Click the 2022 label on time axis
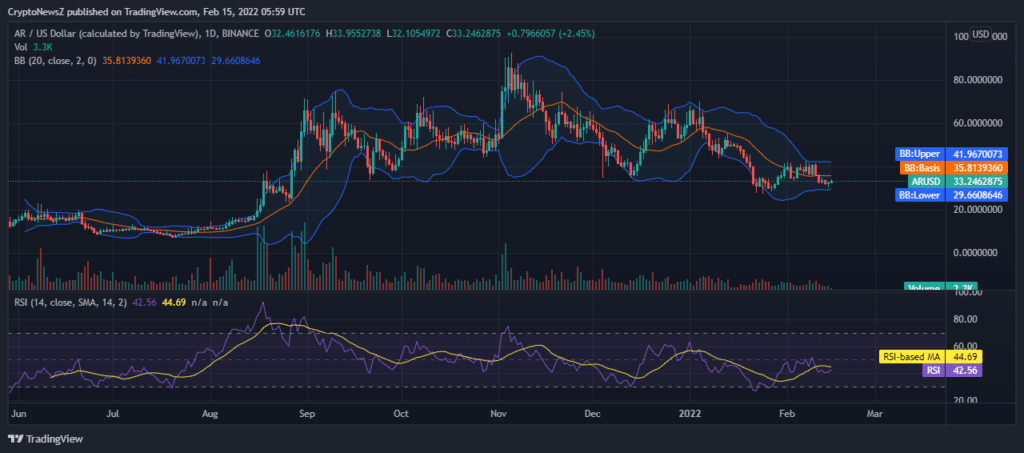Screen dimensions: 1024x453 [690, 413]
